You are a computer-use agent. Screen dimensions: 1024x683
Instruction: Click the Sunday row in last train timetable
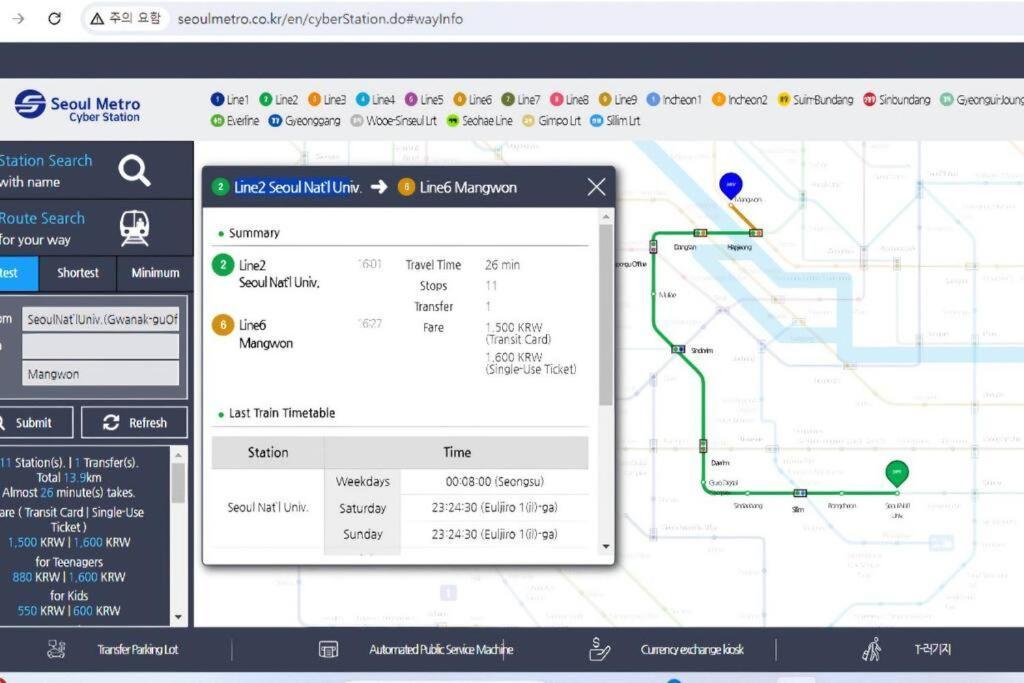pyautogui.click(x=456, y=534)
